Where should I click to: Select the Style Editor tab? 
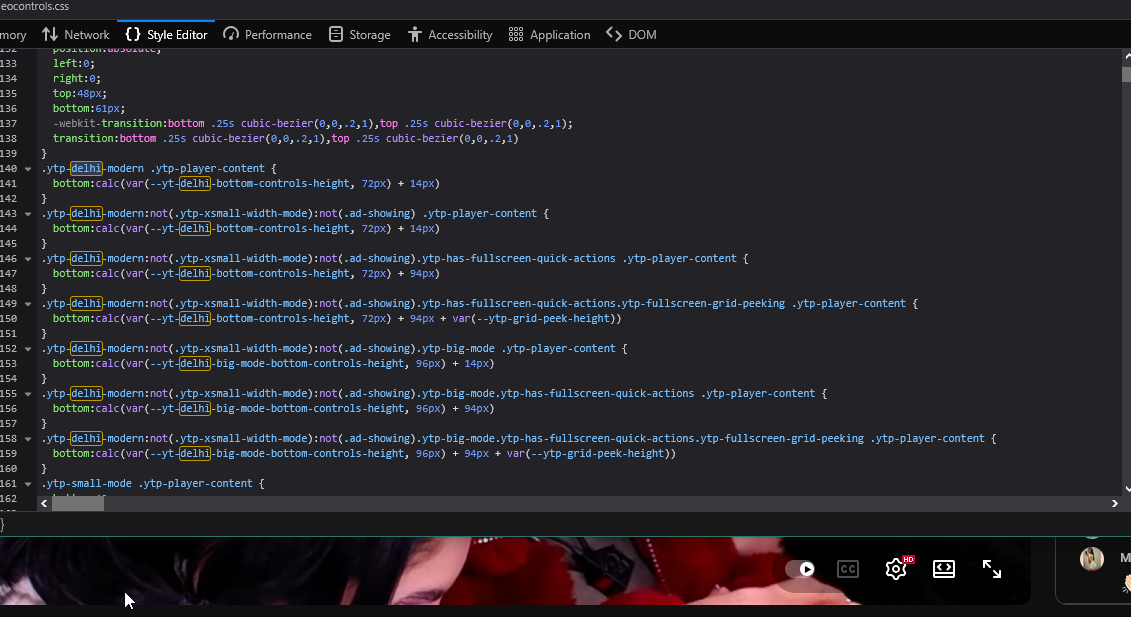click(x=166, y=35)
